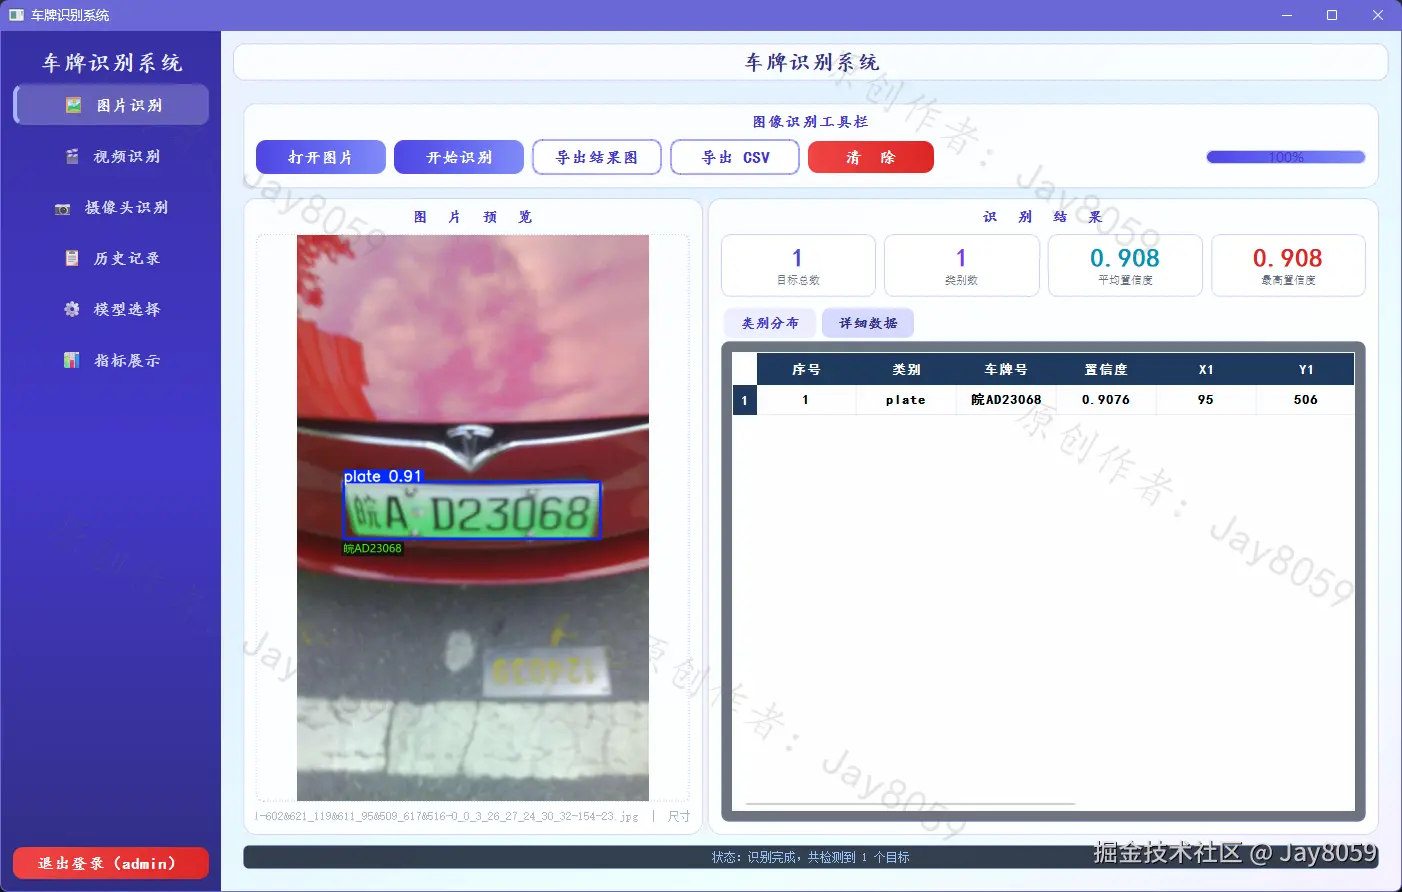Click 导出结果图 button
The image size is (1402, 892).
coord(597,157)
